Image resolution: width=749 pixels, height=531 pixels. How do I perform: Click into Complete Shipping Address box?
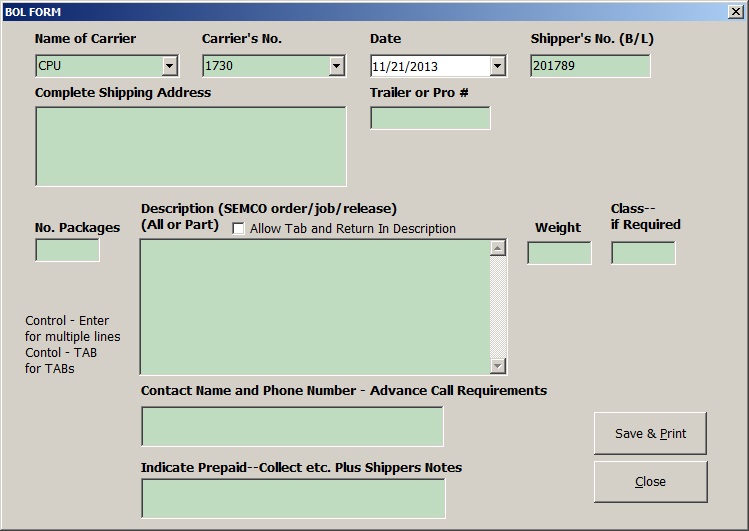tap(190, 146)
